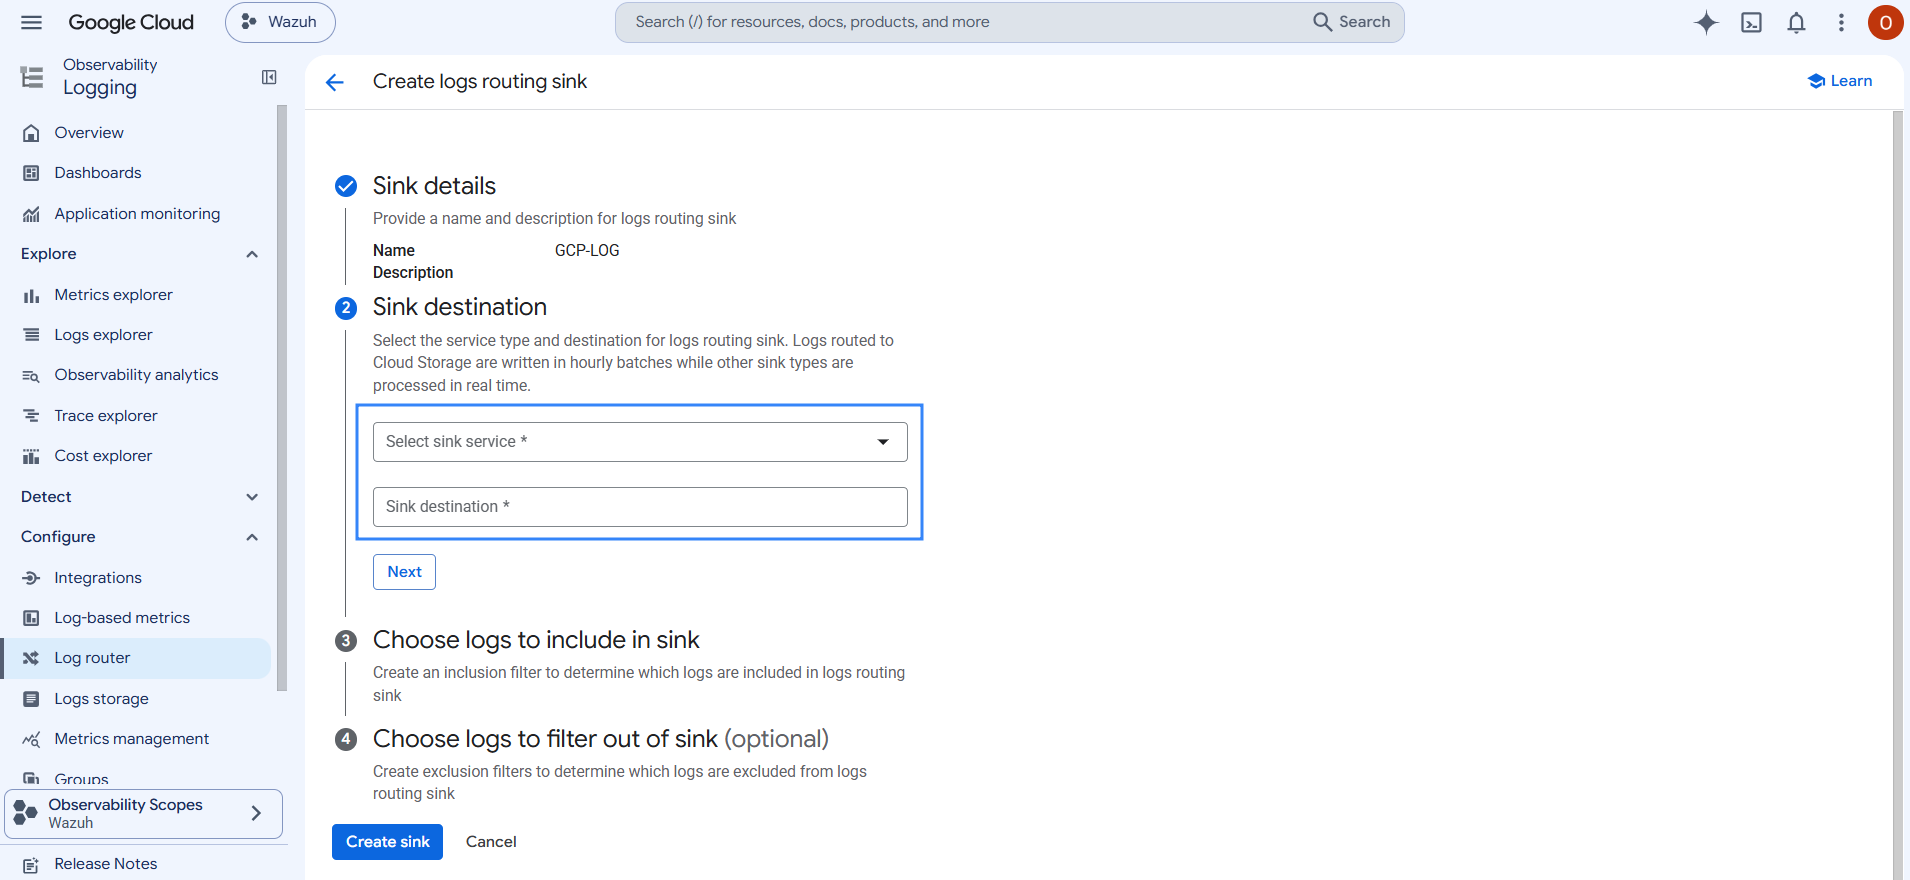Collapse the sidebar with panel icon
Image resolution: width=1910 pixels, height=880 pixels.
click(269, 77)
